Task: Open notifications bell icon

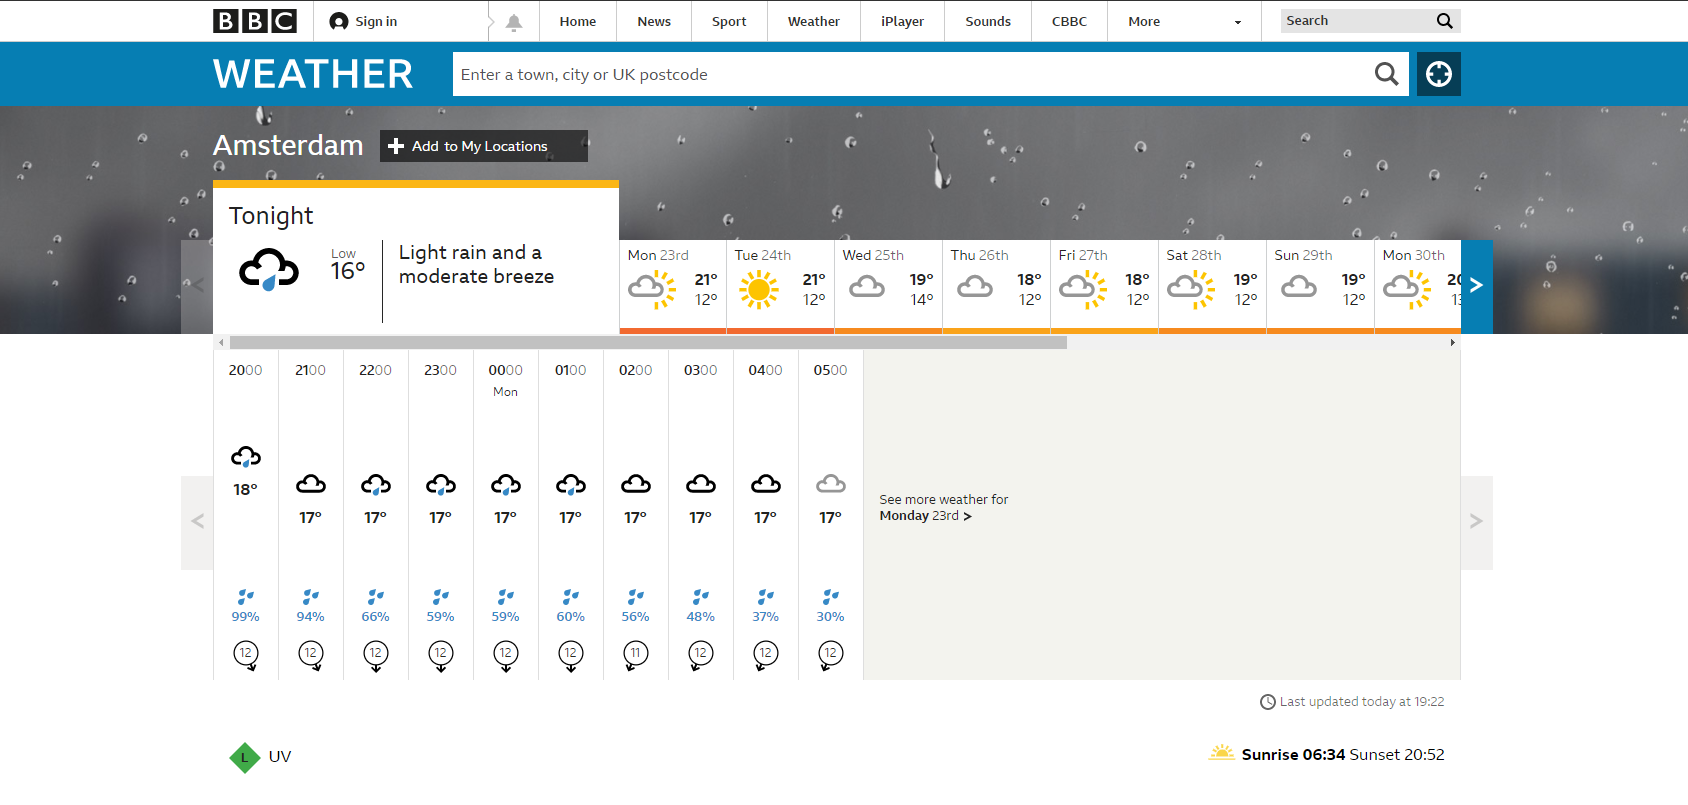Action: (514, 22)
